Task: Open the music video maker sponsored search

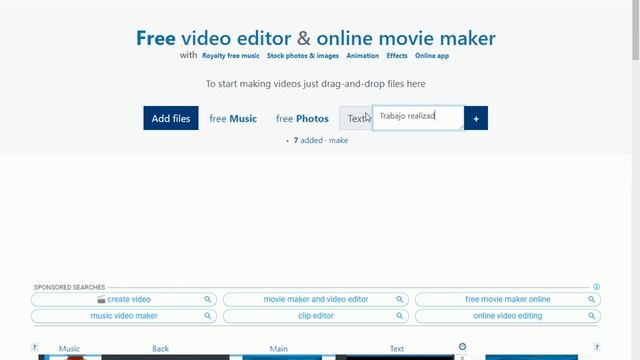Action: click(124, 316)
